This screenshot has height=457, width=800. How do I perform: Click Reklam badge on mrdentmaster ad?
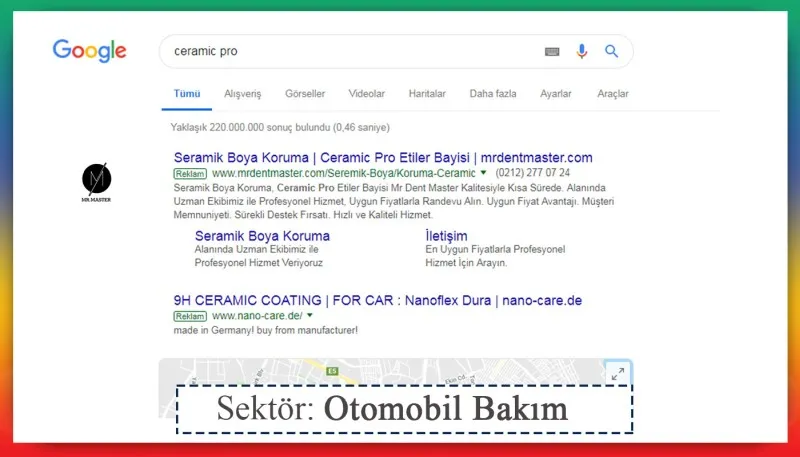click(x=190, y=173)
